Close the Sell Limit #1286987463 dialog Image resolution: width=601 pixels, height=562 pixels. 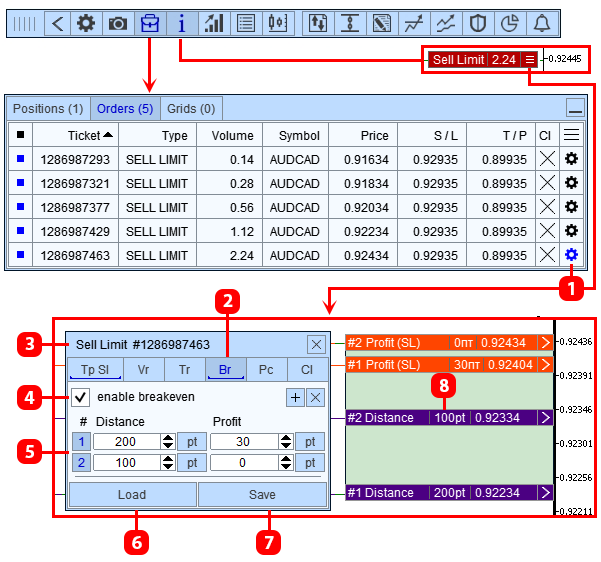(316, 344)
